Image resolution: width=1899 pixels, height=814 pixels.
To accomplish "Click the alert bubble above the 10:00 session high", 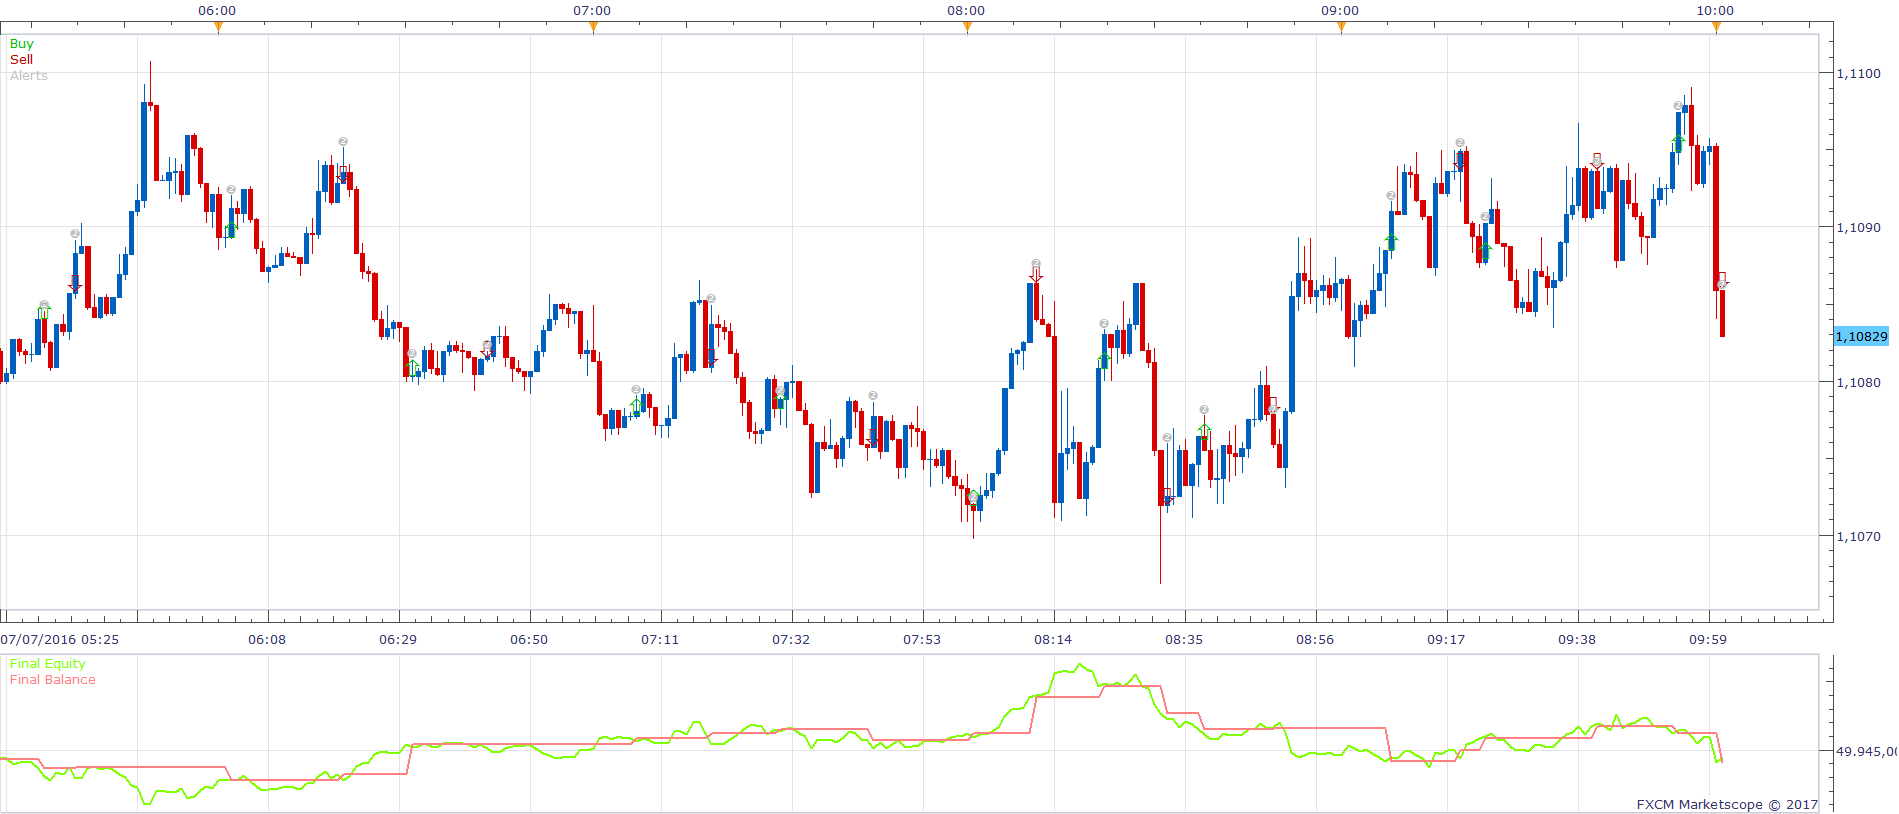I will point(1678,106).
